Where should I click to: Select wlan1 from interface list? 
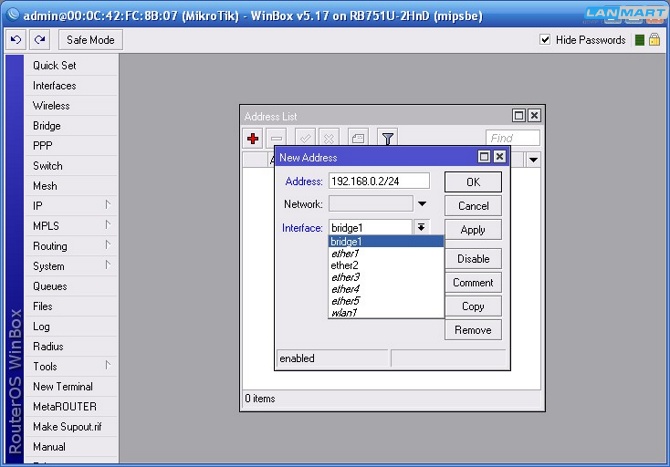point(386,313)
